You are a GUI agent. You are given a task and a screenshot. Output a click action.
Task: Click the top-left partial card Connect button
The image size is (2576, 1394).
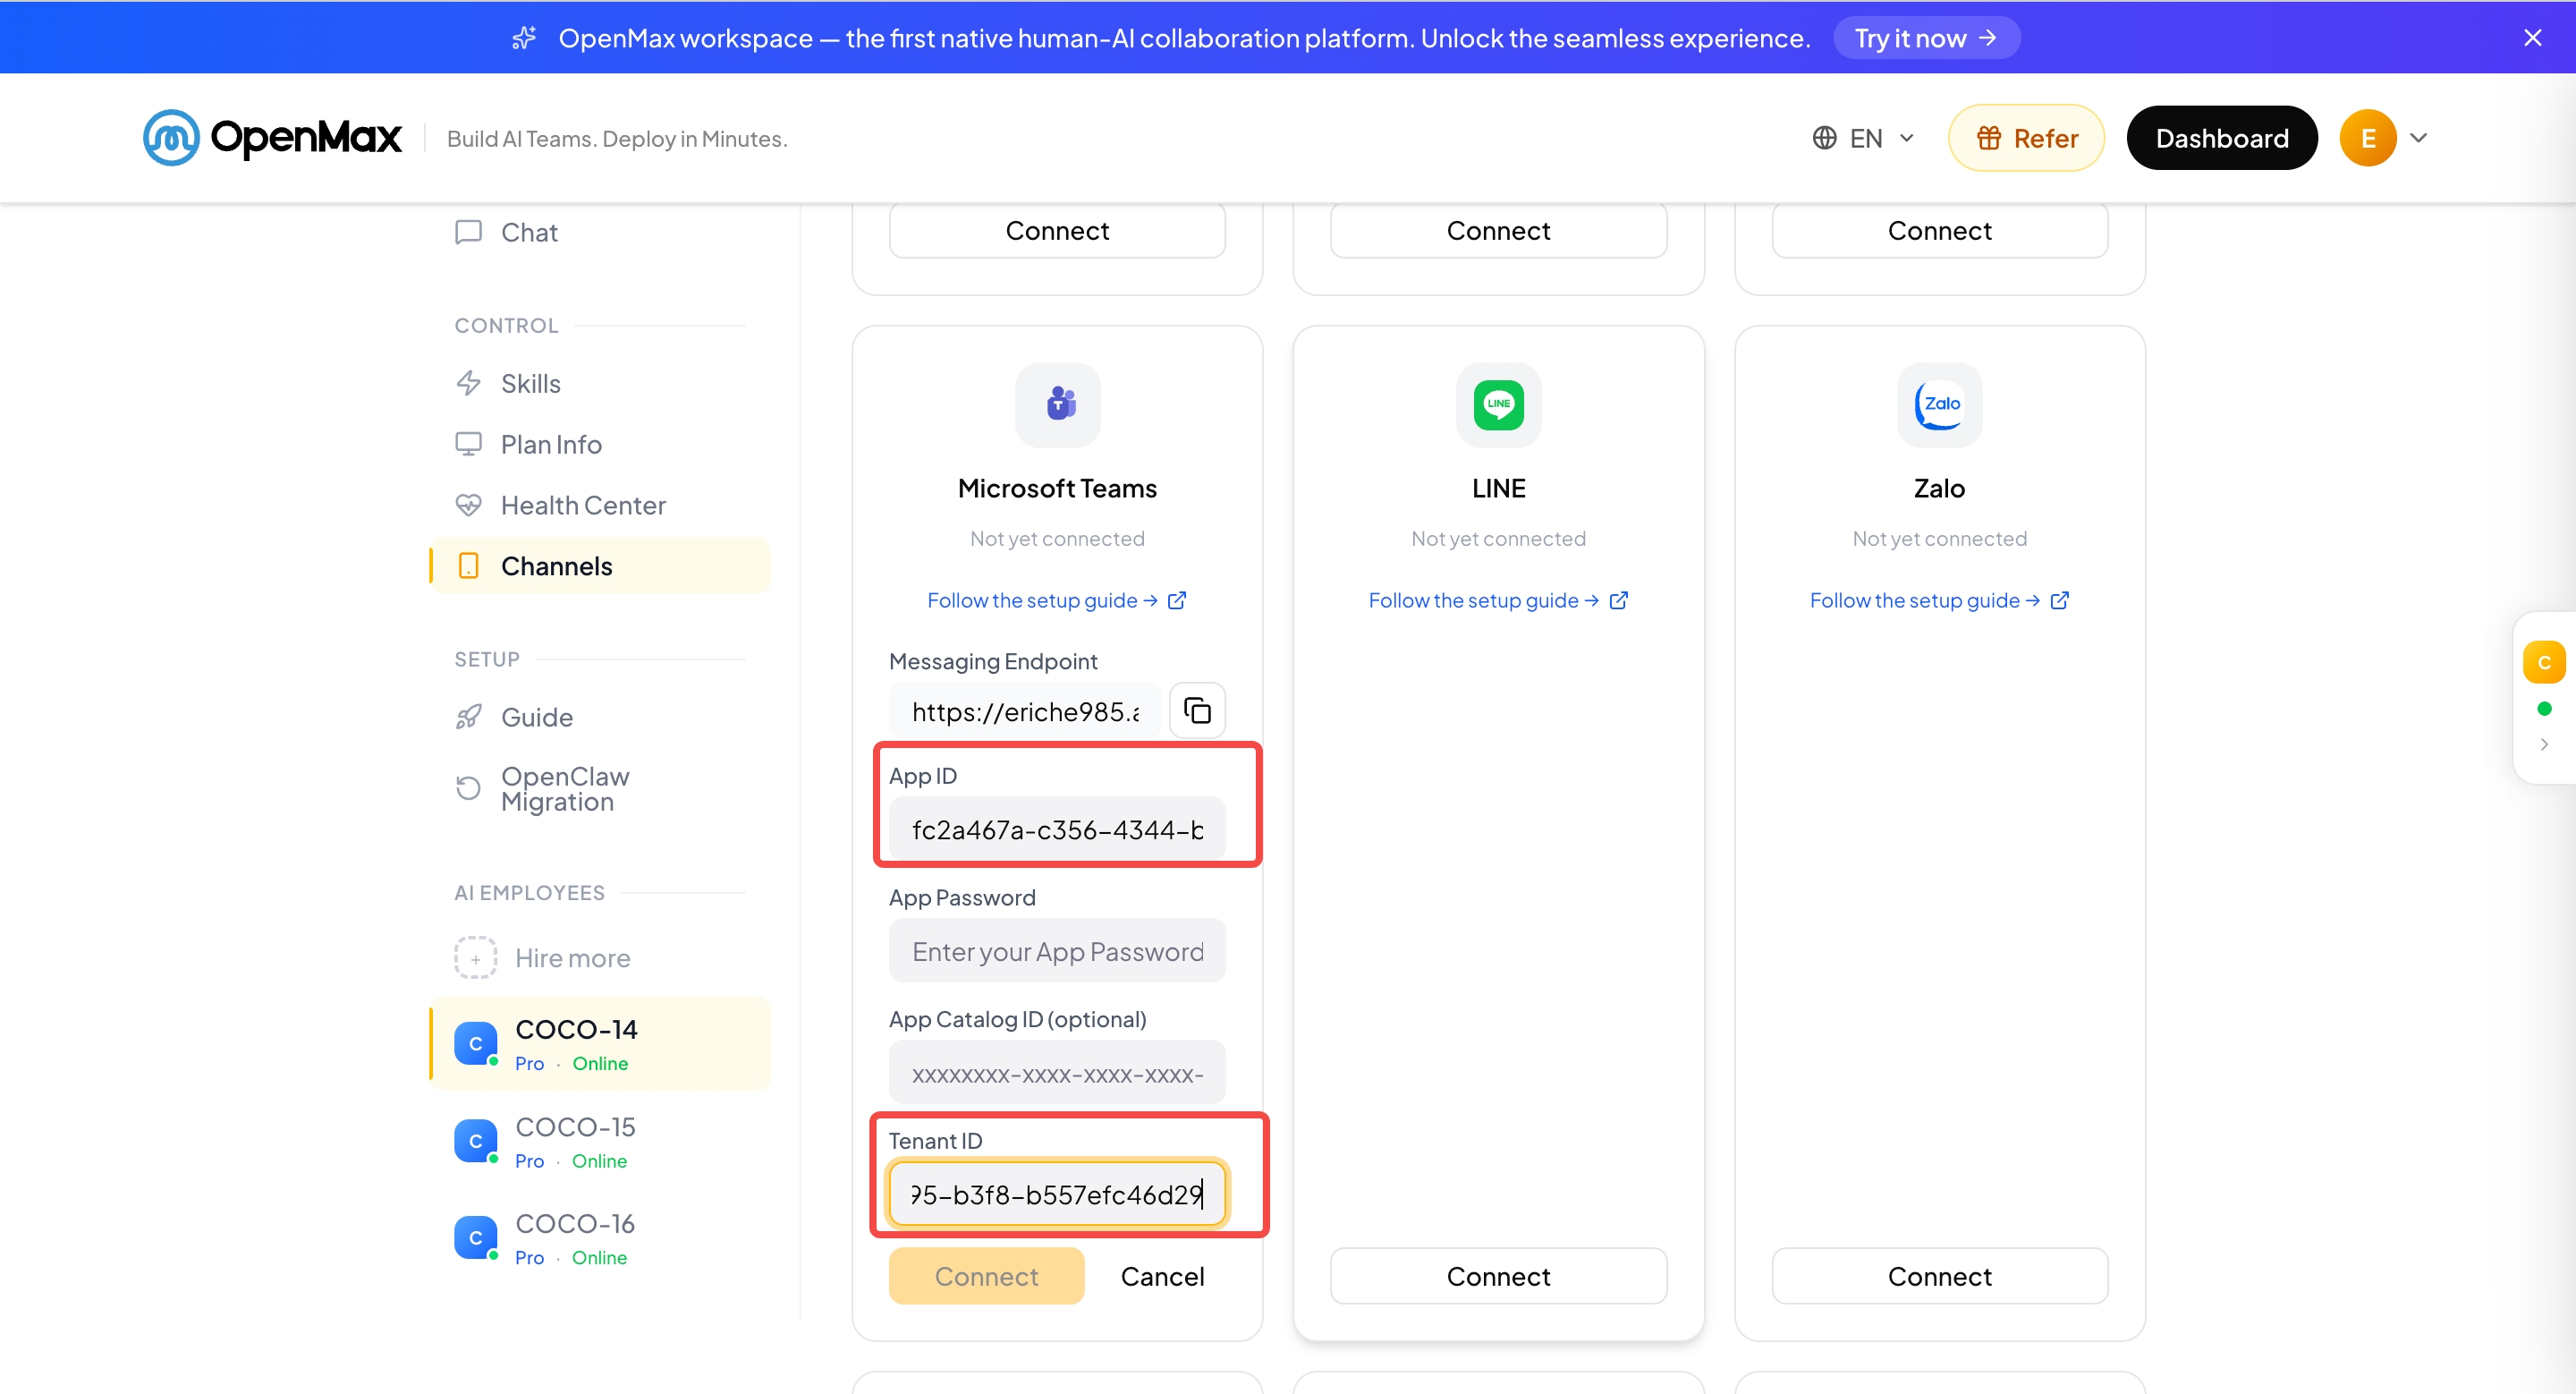tap(1057, 230)
